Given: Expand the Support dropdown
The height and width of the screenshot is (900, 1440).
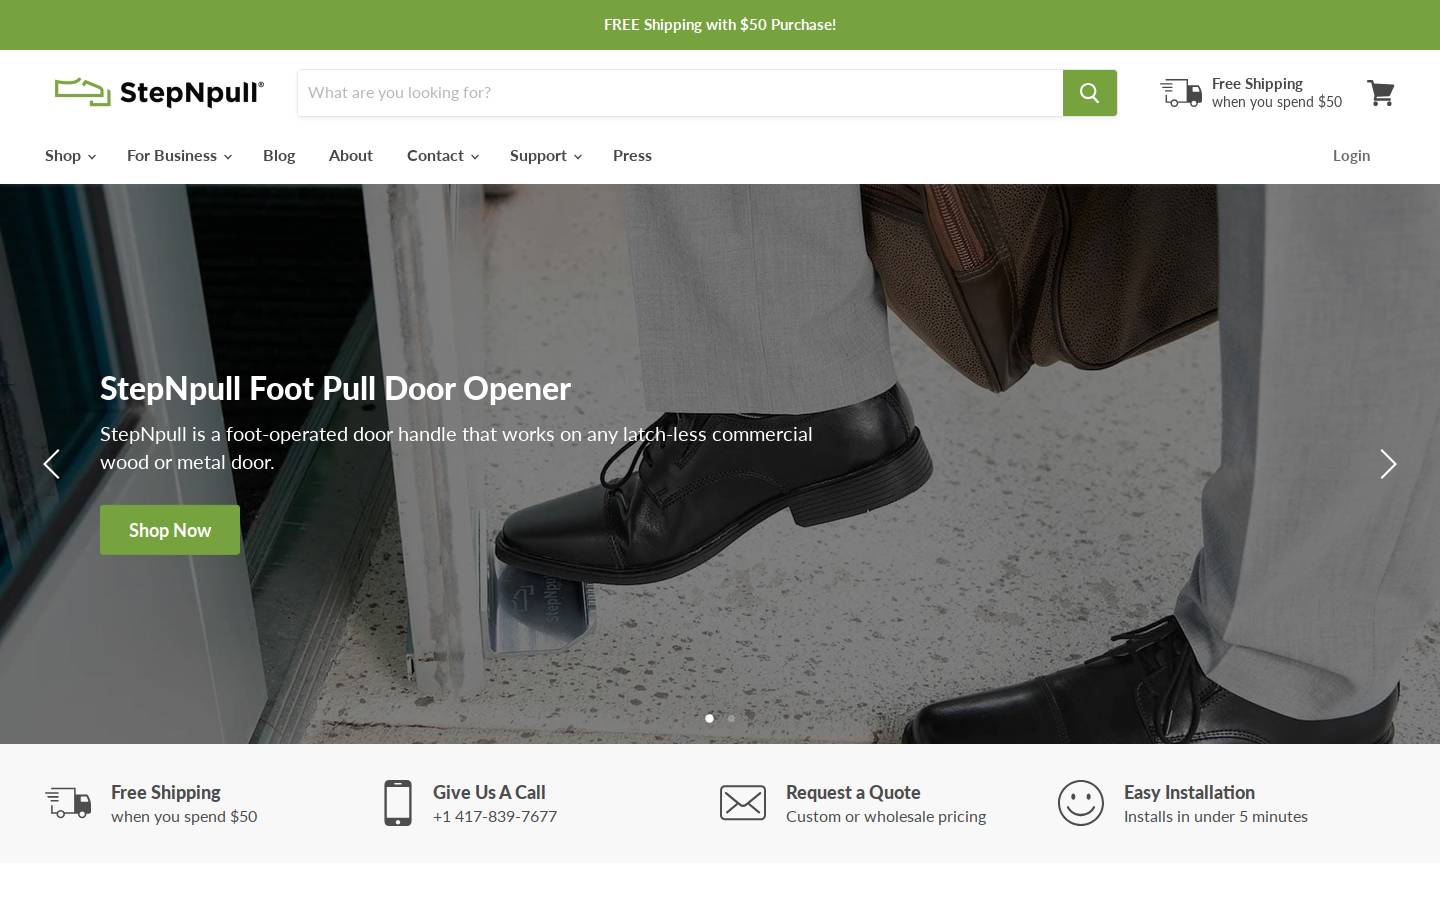Looking at the screenshot, I should point(546,155).
